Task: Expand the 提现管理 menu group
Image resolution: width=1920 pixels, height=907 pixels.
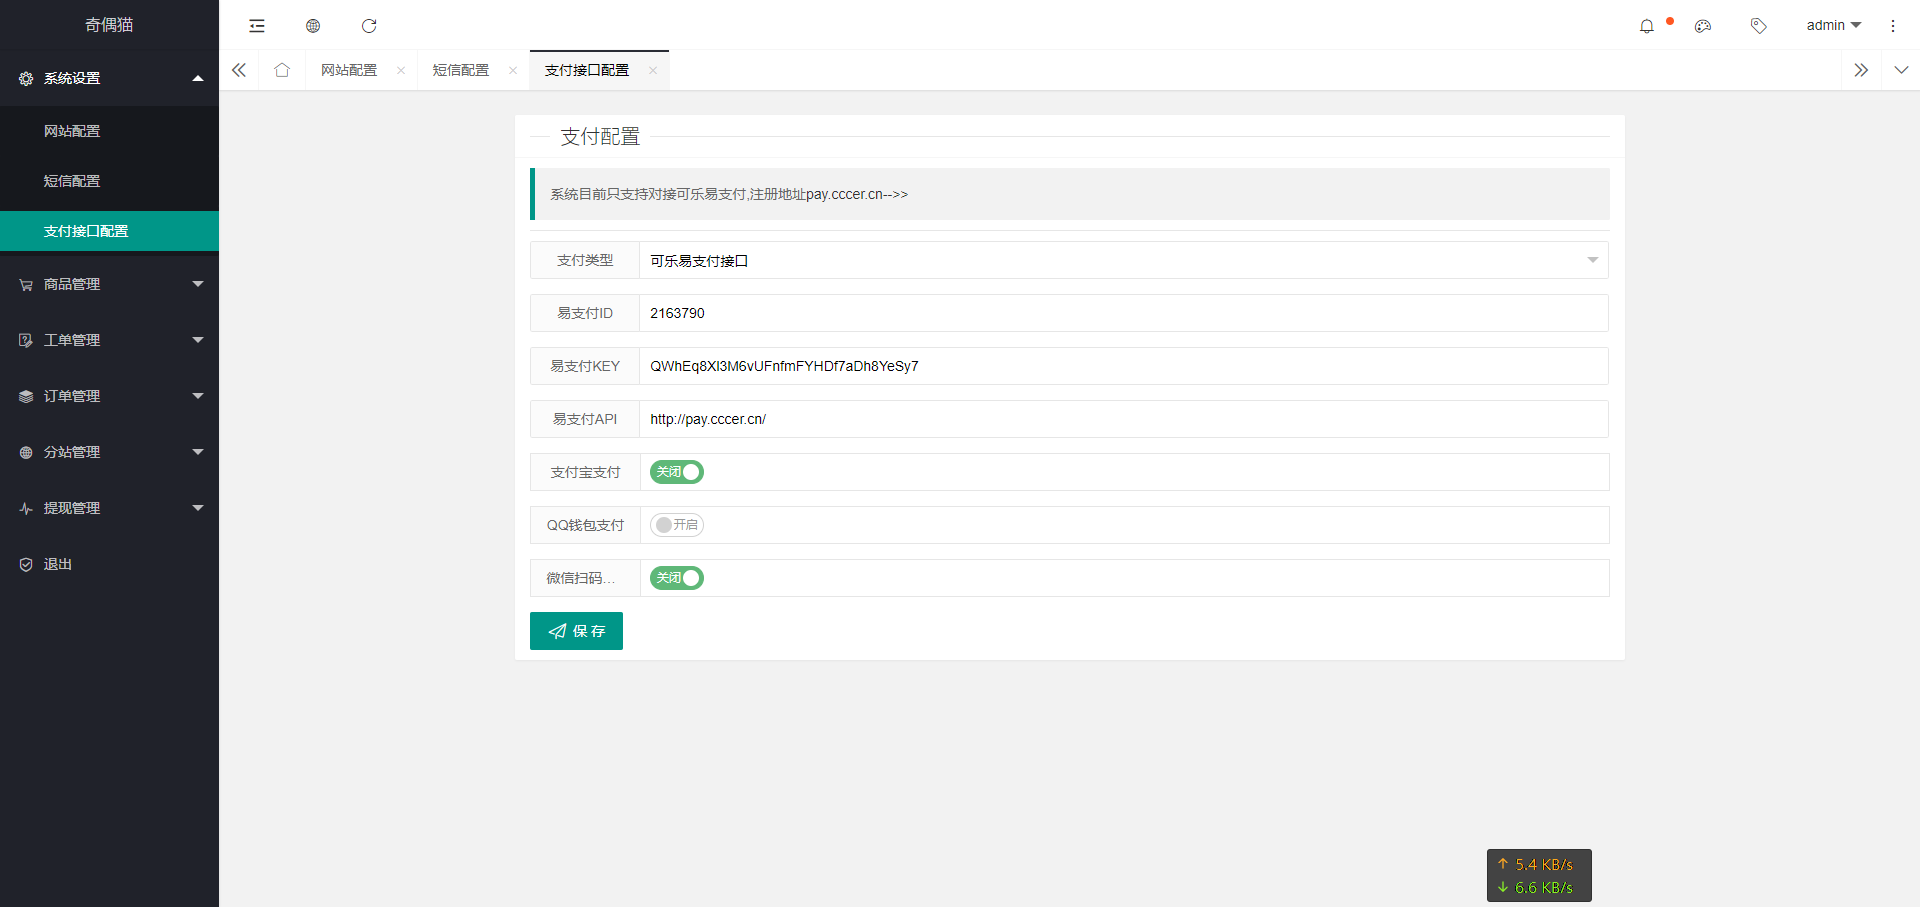Action: pyautogui.click(x=198, y=508)
